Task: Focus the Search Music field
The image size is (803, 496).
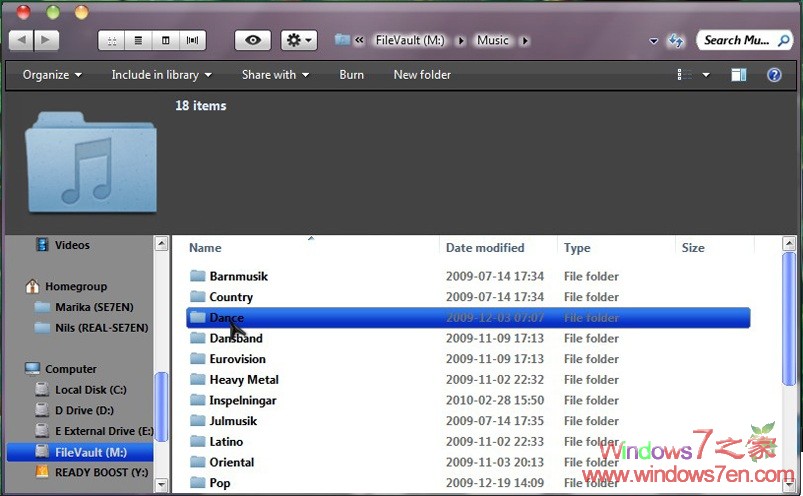Action: pos(736,40)
